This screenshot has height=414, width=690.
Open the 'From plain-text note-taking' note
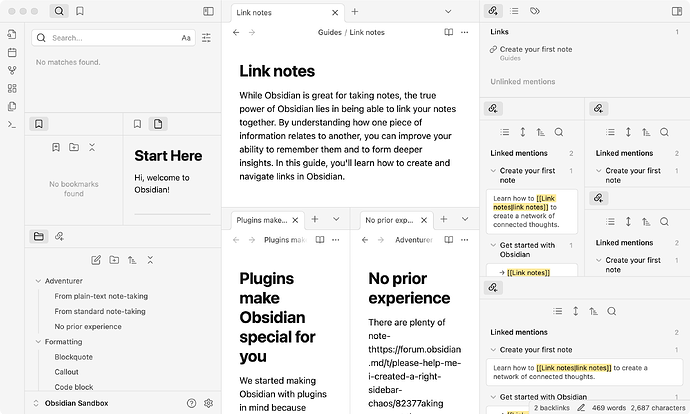[x=101, y=296]
